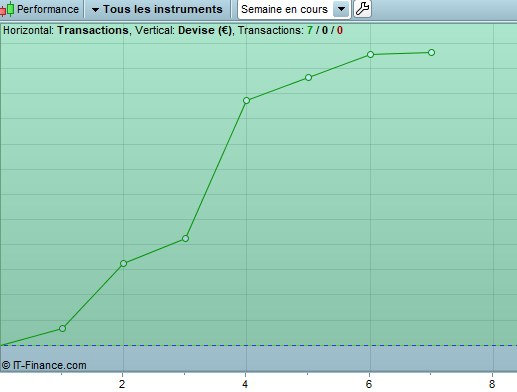Select the first transaction data point

click(x=62, y=329)
